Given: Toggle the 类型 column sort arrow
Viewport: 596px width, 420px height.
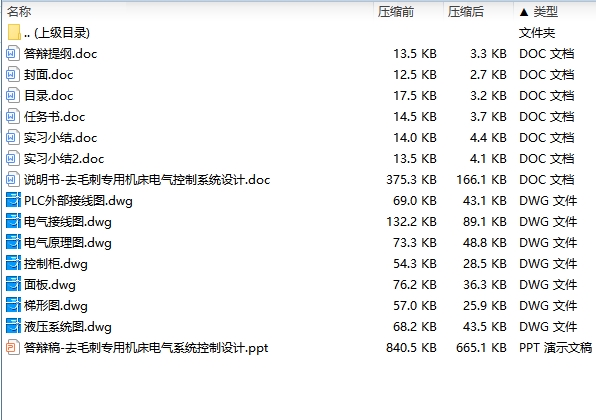Looking at the screenshot, I should (x=524, y=12).
